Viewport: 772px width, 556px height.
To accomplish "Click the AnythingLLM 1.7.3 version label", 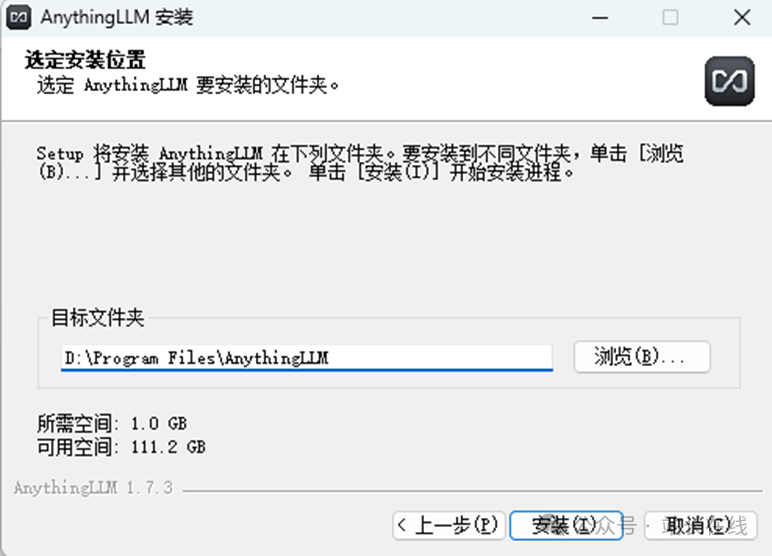I will coord(94,488).
